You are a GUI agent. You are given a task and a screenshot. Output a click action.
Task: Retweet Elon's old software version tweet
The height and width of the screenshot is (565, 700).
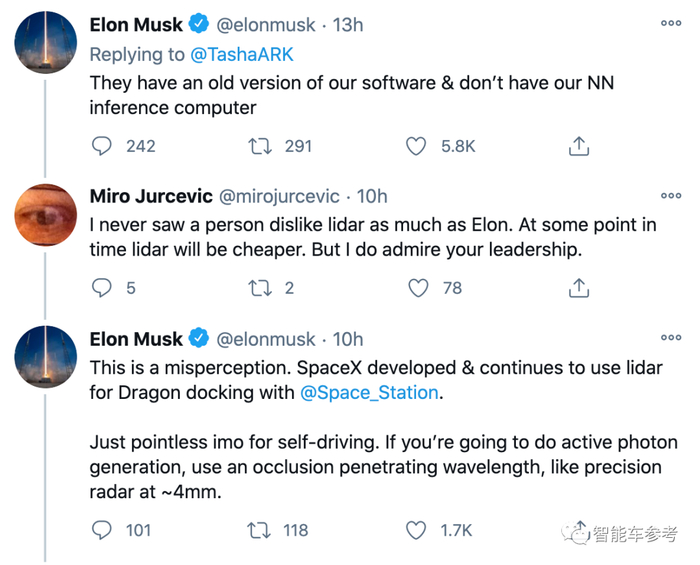point(259,146)
